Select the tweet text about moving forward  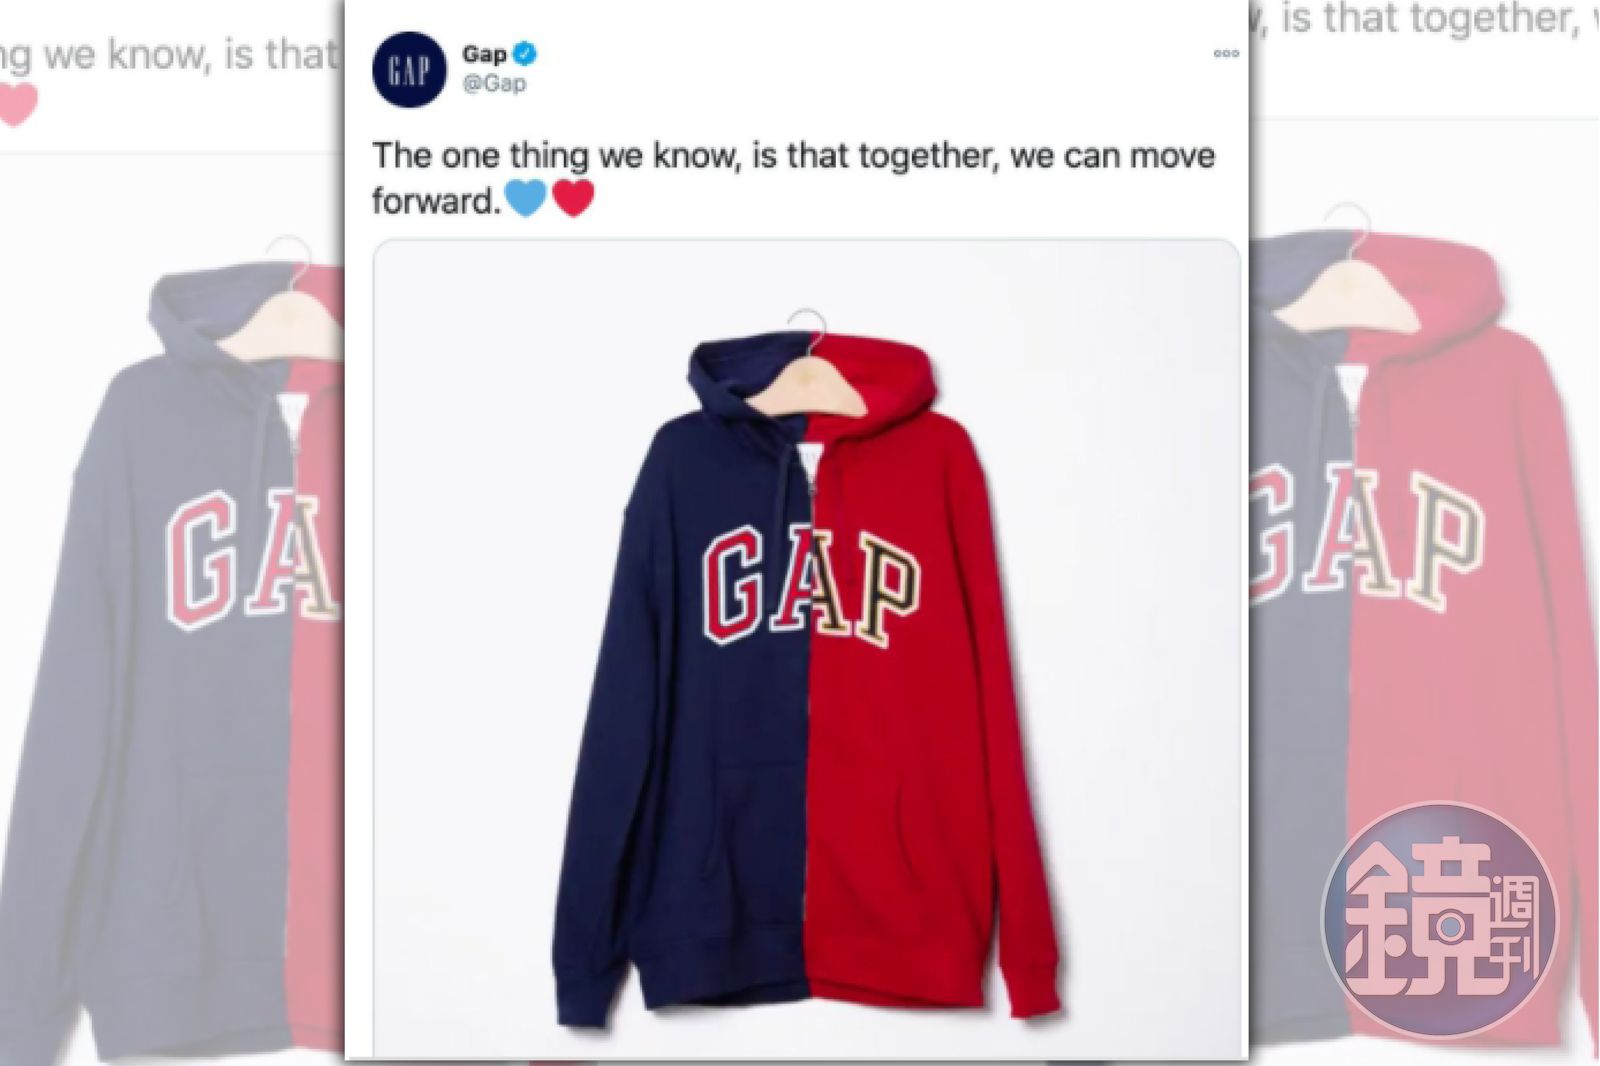[x=793, y=178]
